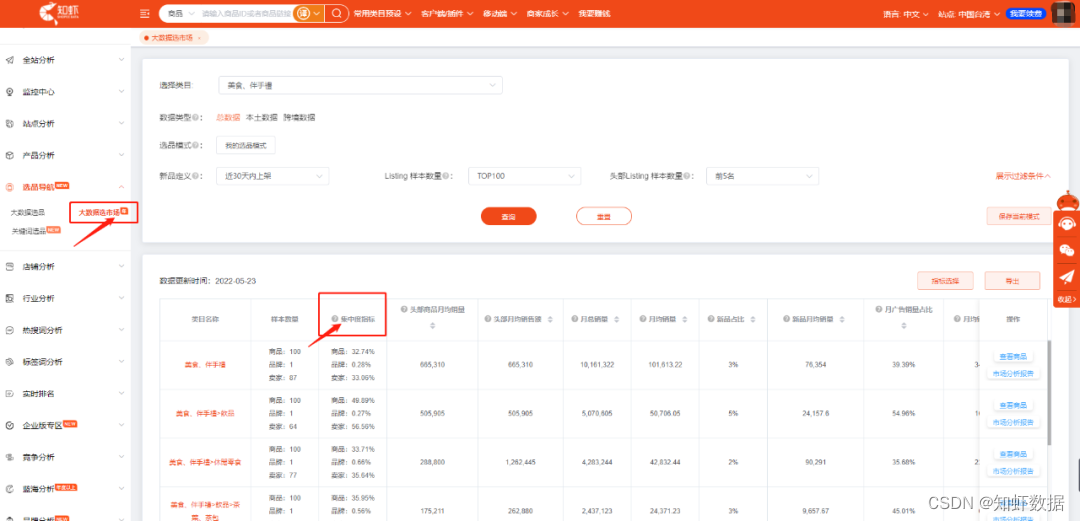Open the 选择类目 category dropdown
The width and height of the screenshot is (1080, 521).
point(360,85)
